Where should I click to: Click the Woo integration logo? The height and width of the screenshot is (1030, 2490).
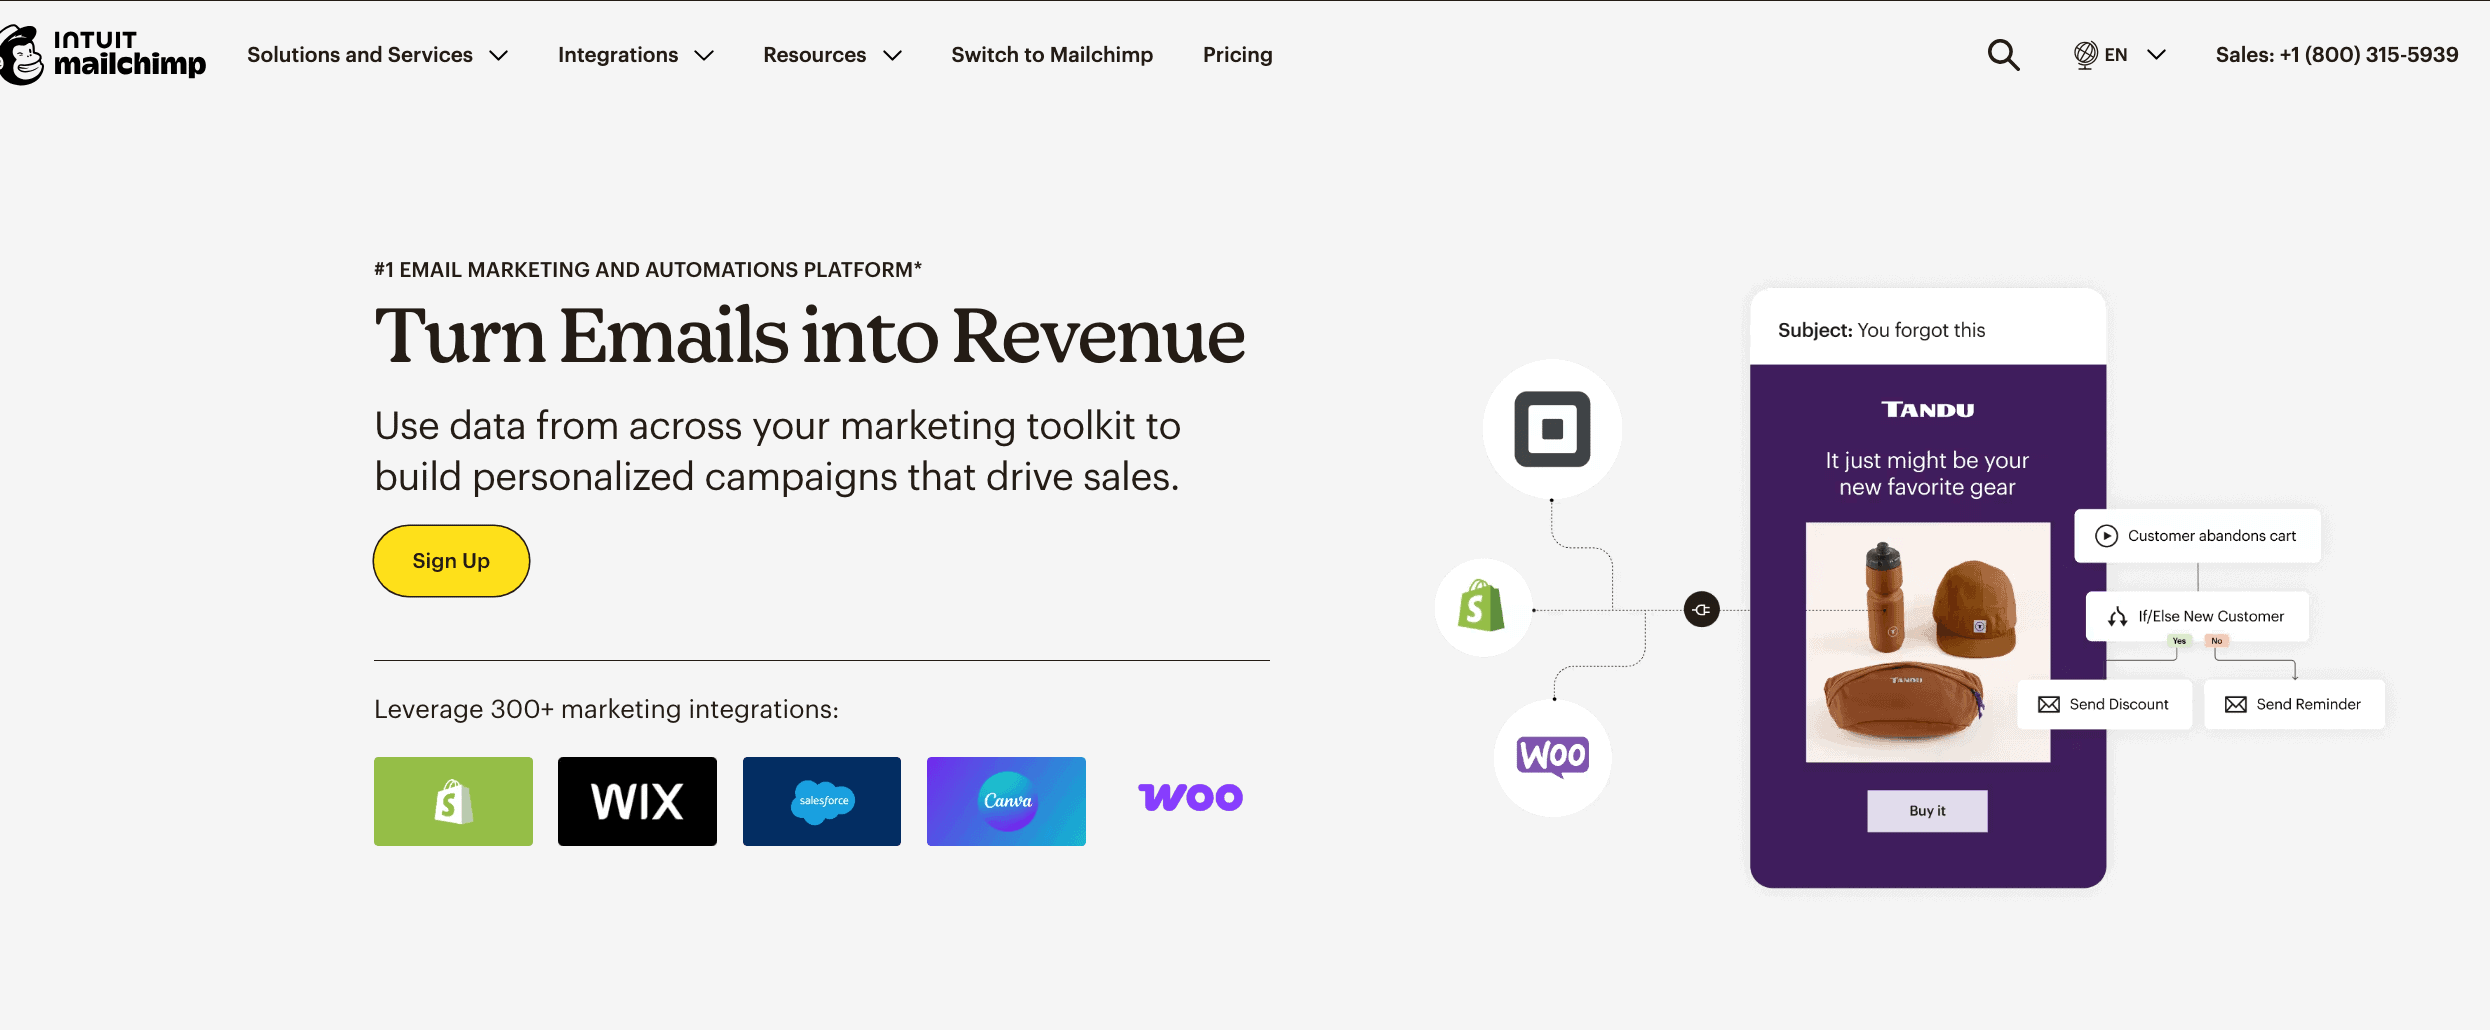click(1190, 797)
